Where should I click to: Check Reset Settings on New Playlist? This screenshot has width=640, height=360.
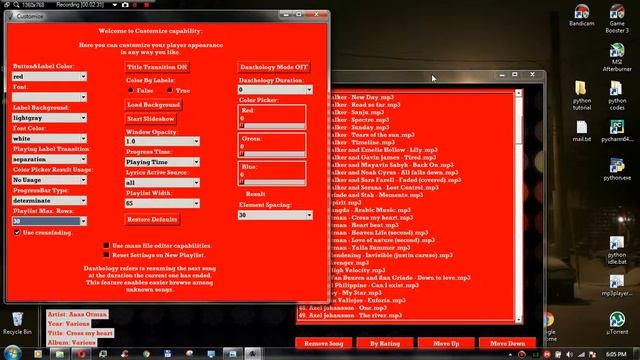[x=107, y=255]
